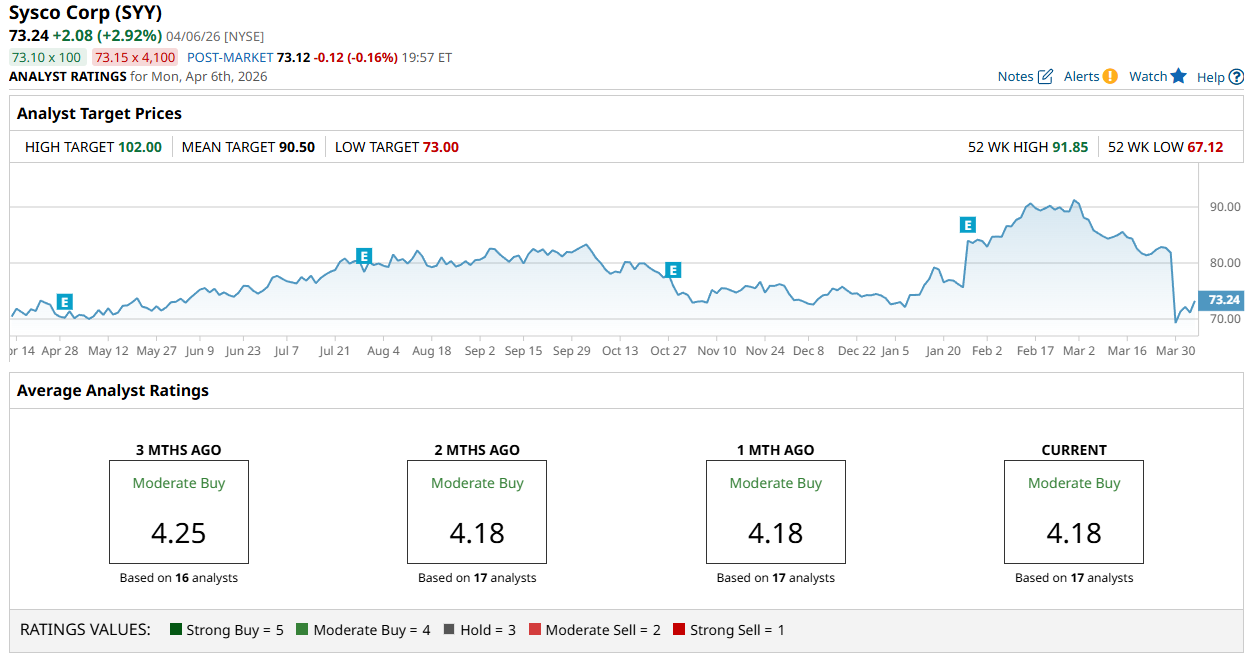The image size is (1260, 662).
Task: Click the 52 WK HIGH 91.85 value
Action: pyautogui.click(x=1070, y=147)
